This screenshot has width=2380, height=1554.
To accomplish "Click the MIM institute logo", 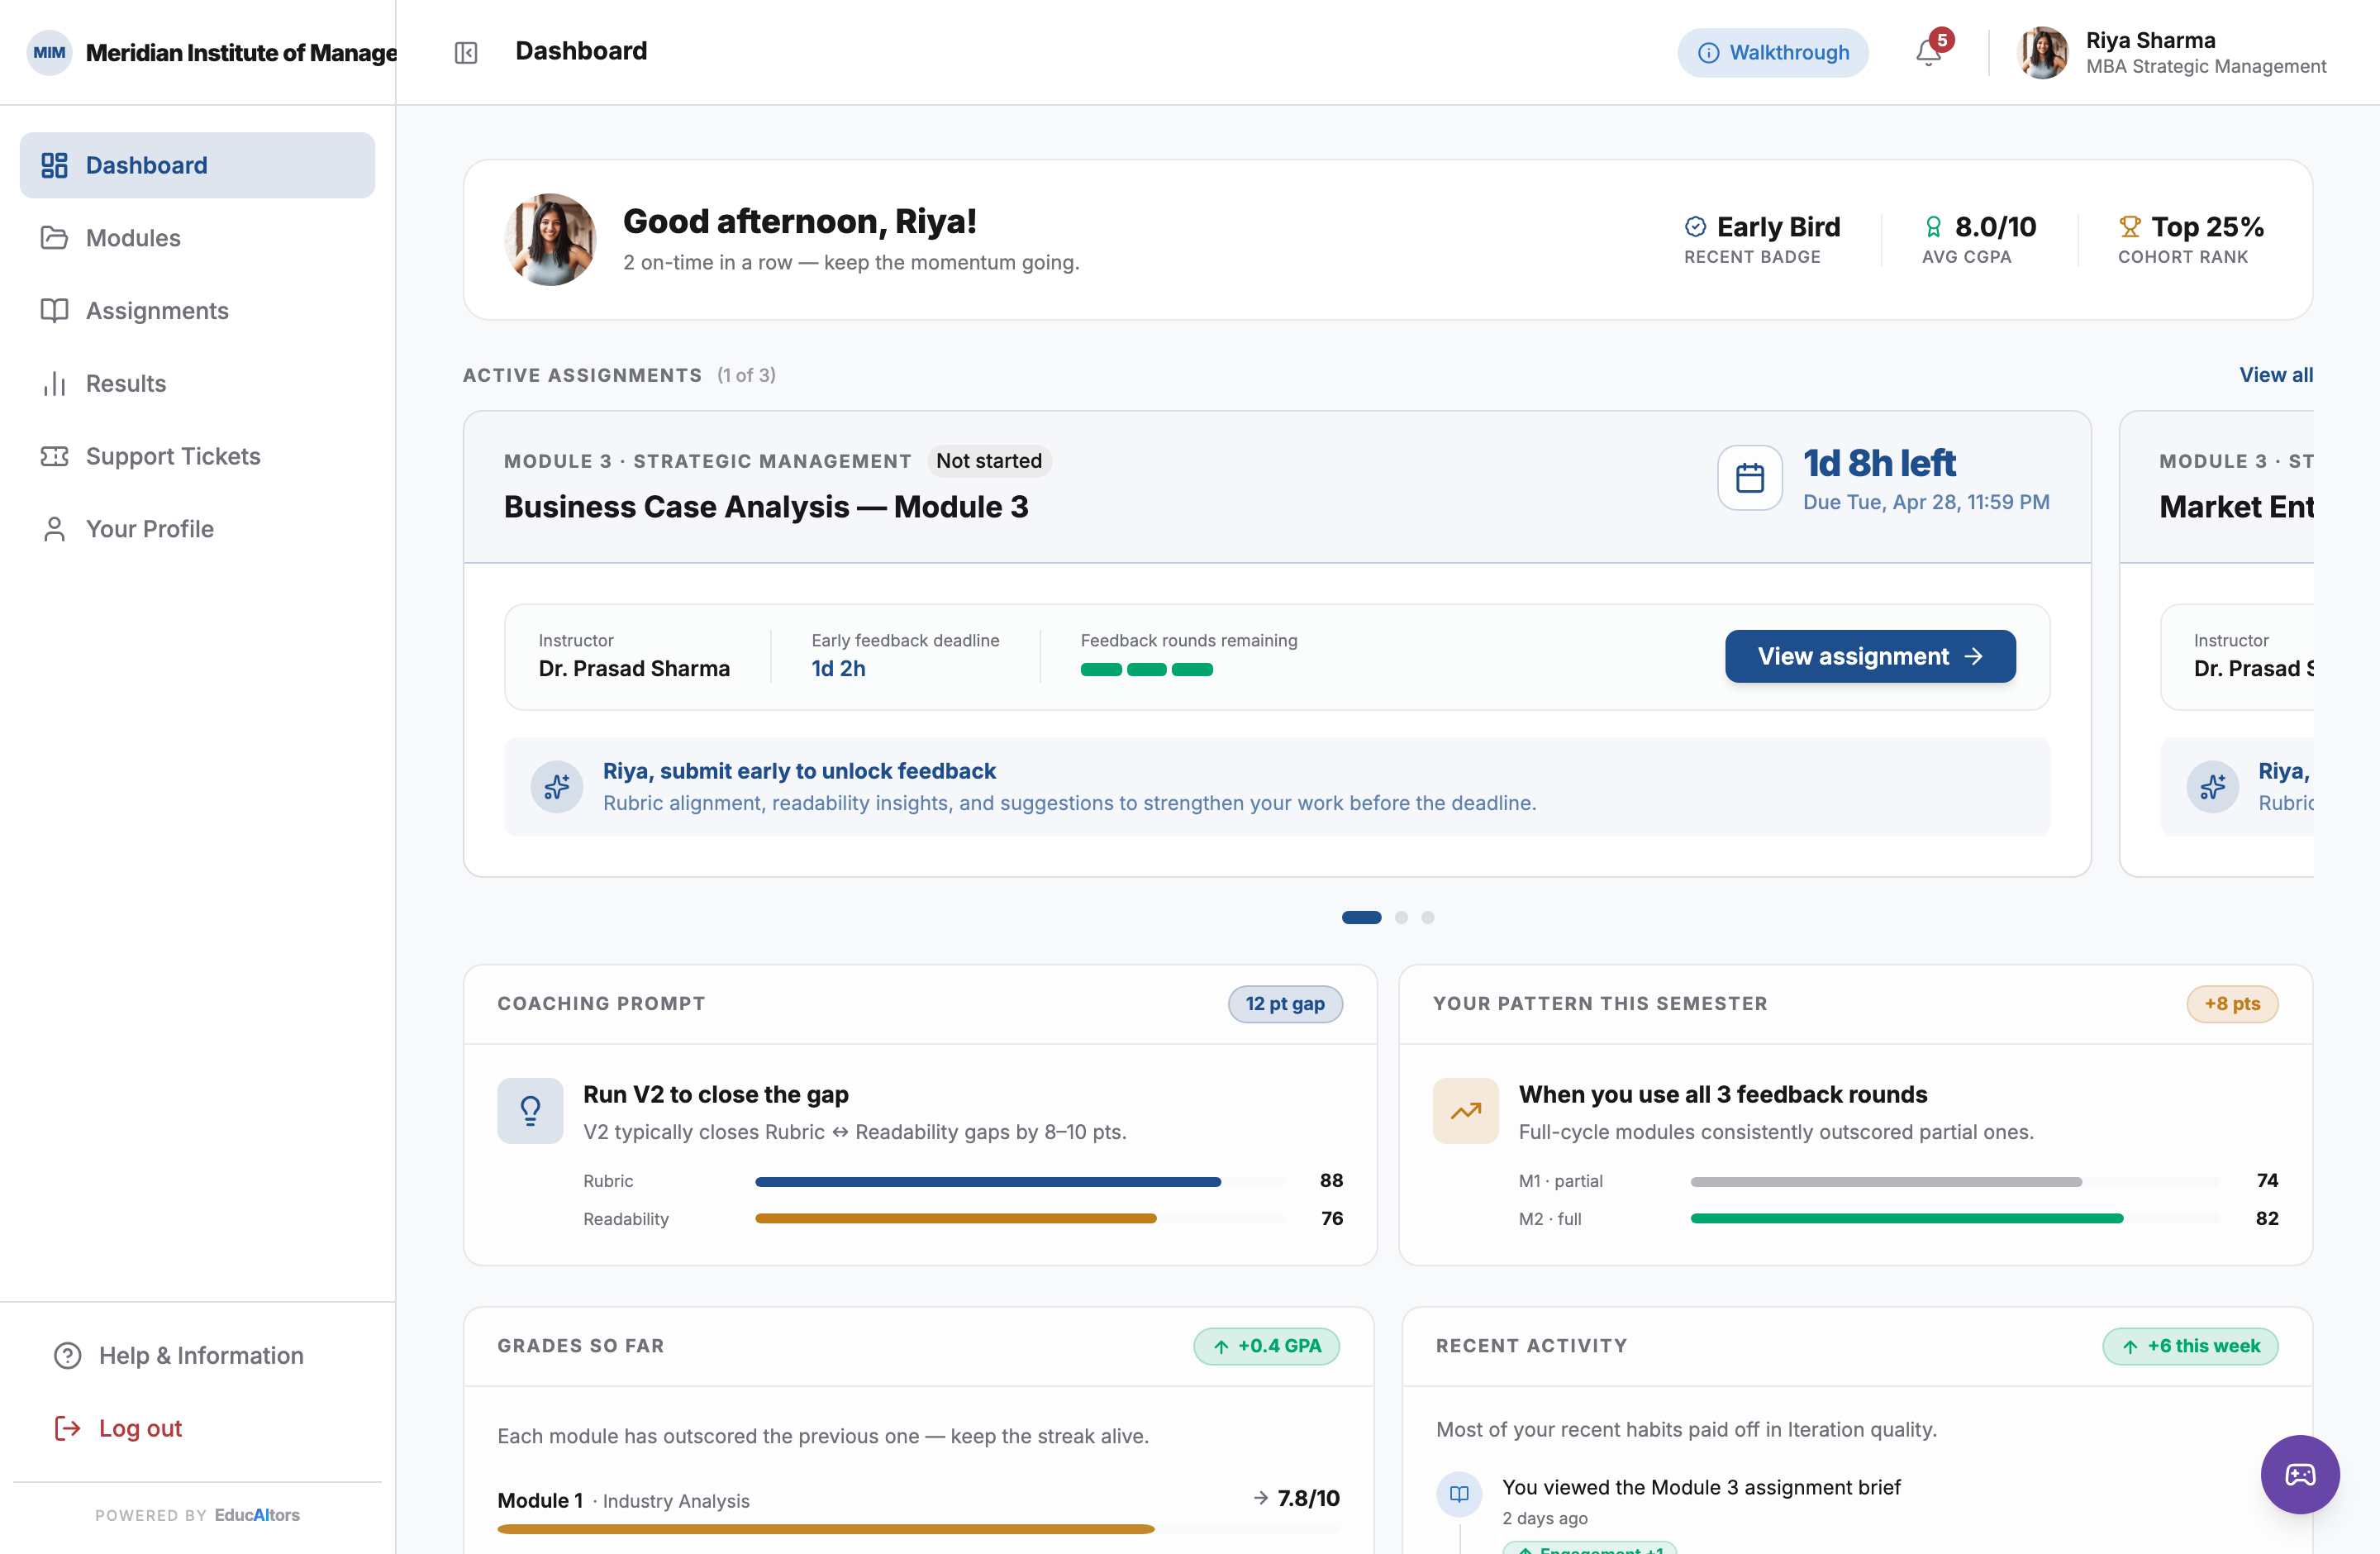I will tap(49, 52).
